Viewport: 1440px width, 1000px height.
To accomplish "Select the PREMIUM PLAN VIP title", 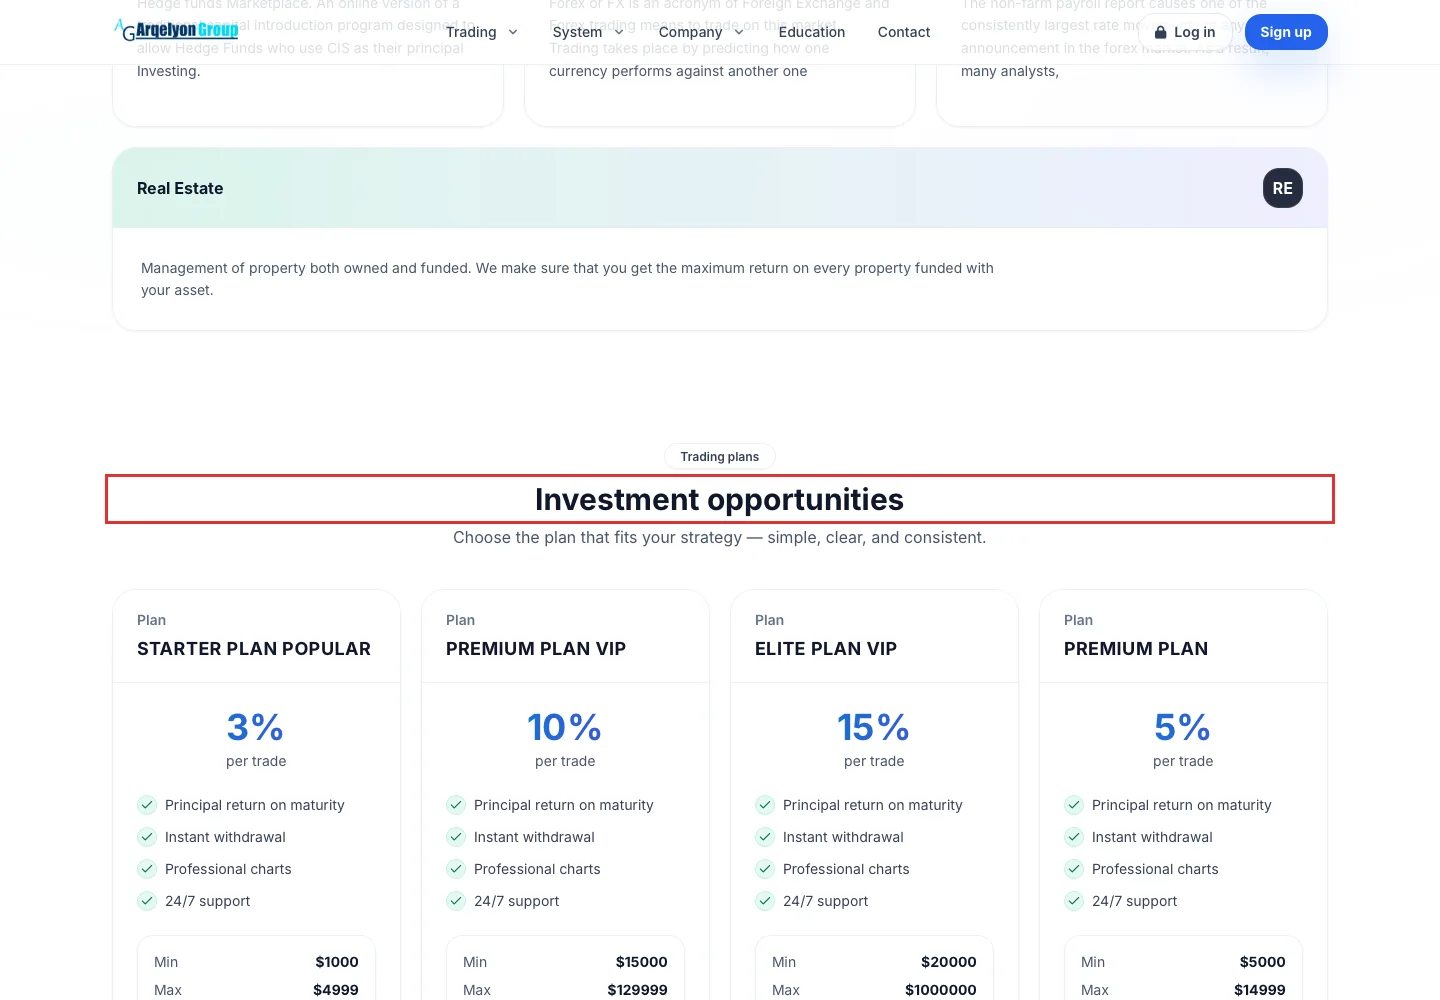I will (x=536, y=649).
